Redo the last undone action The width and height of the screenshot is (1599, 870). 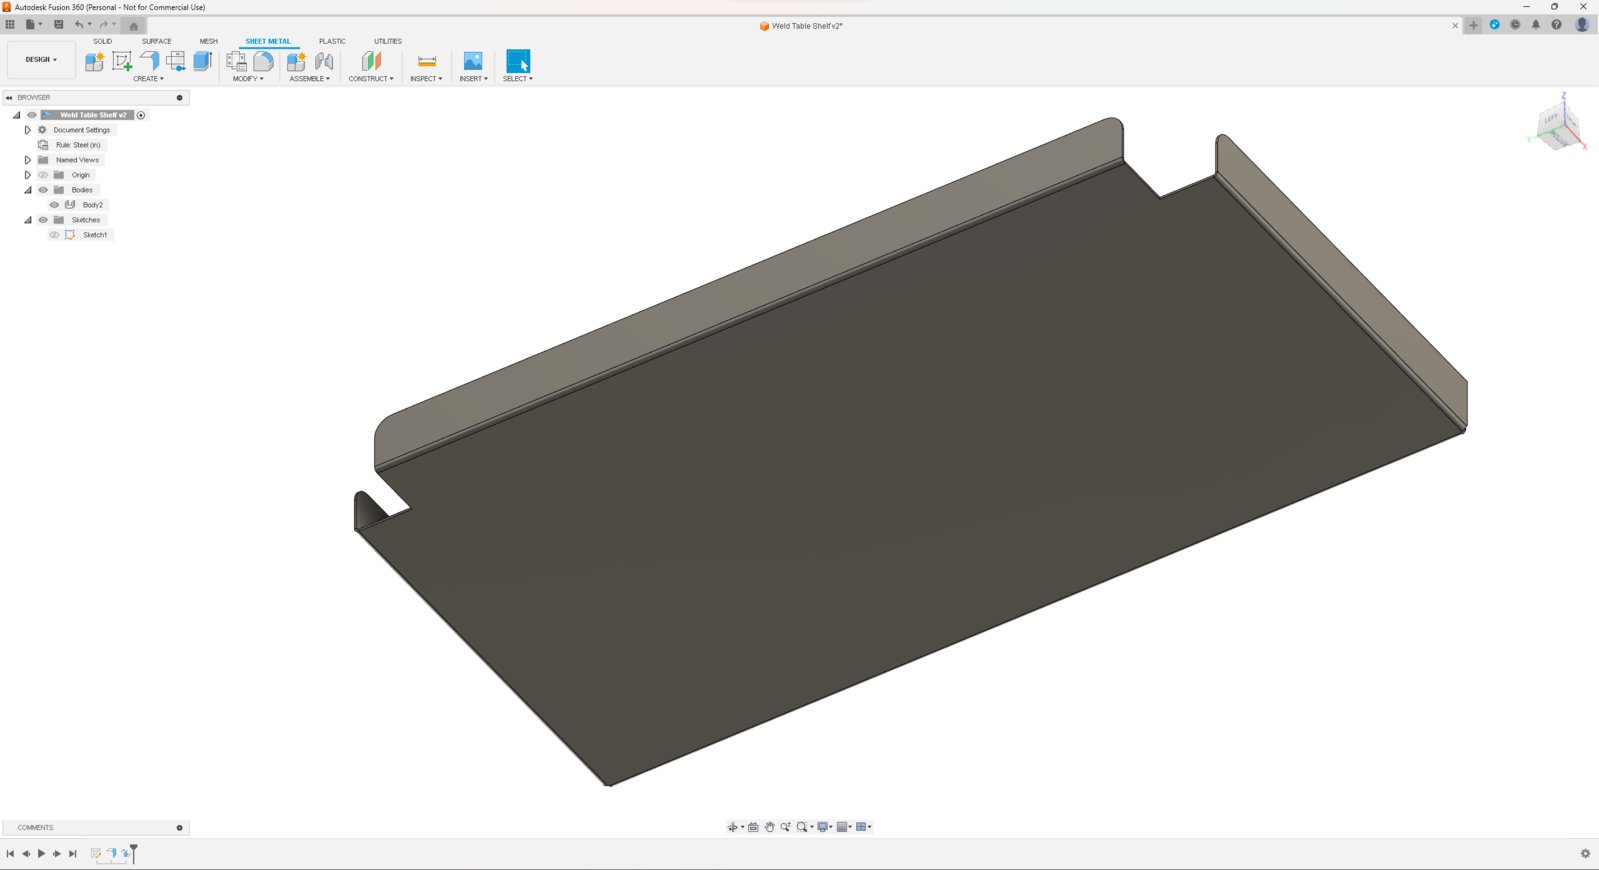tap(103, 25)
